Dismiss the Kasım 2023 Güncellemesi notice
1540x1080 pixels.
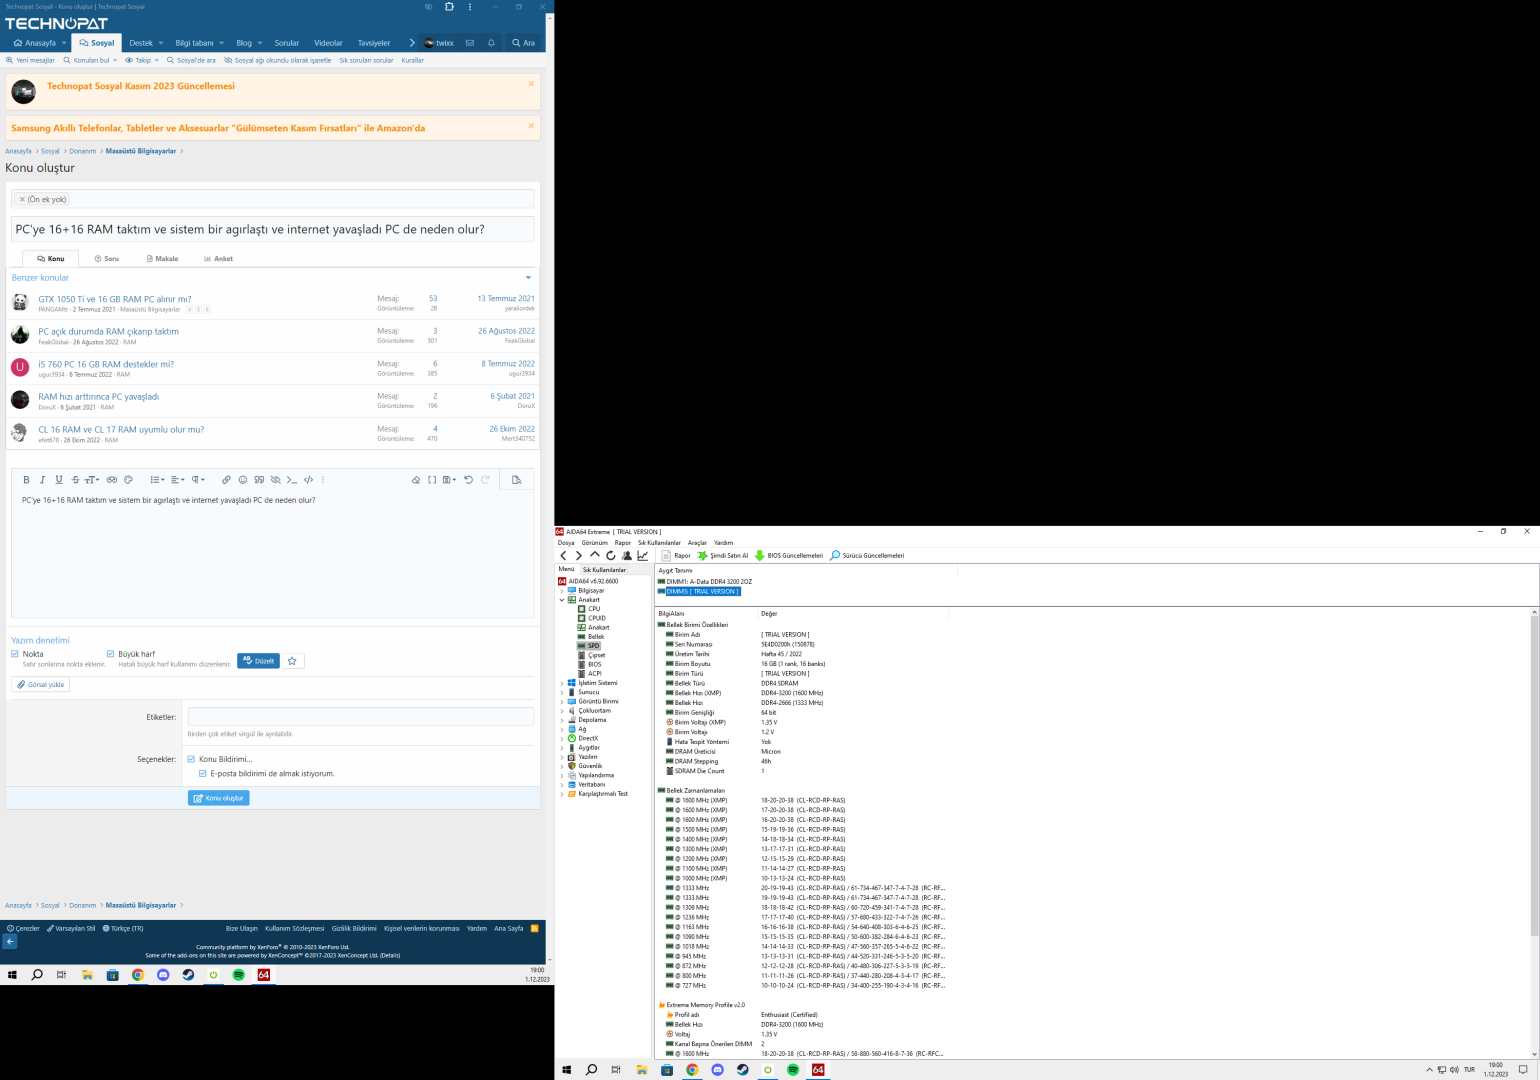531,84
